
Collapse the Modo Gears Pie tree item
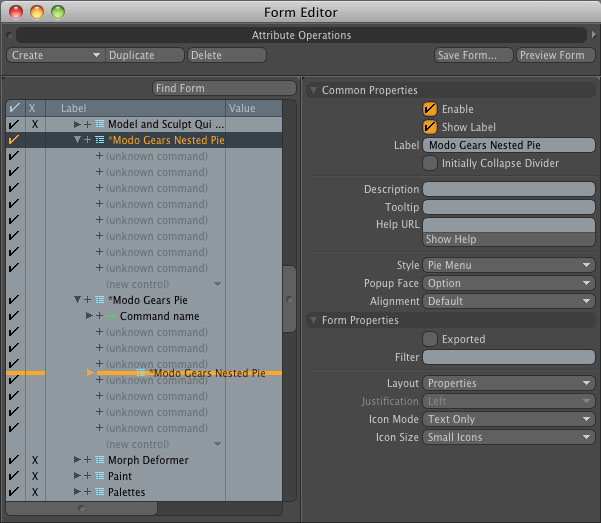point(77,299)
